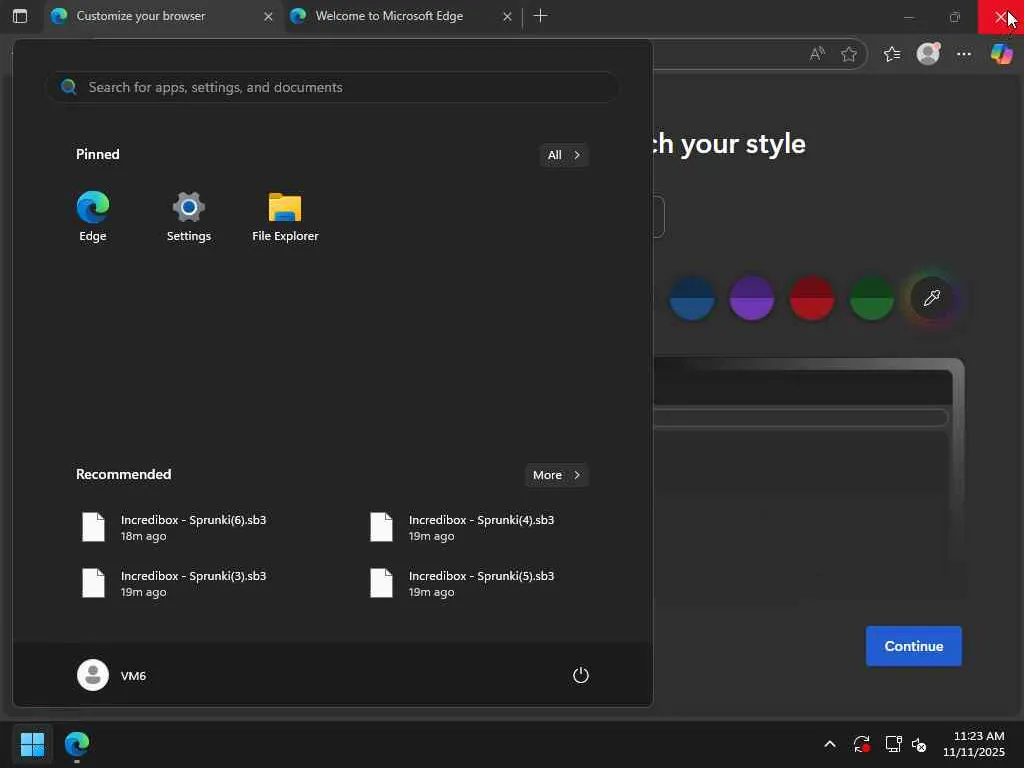Screen dimensions: 1024x768
Task: Click the Read aloud icon
Action: click(817, 54)
